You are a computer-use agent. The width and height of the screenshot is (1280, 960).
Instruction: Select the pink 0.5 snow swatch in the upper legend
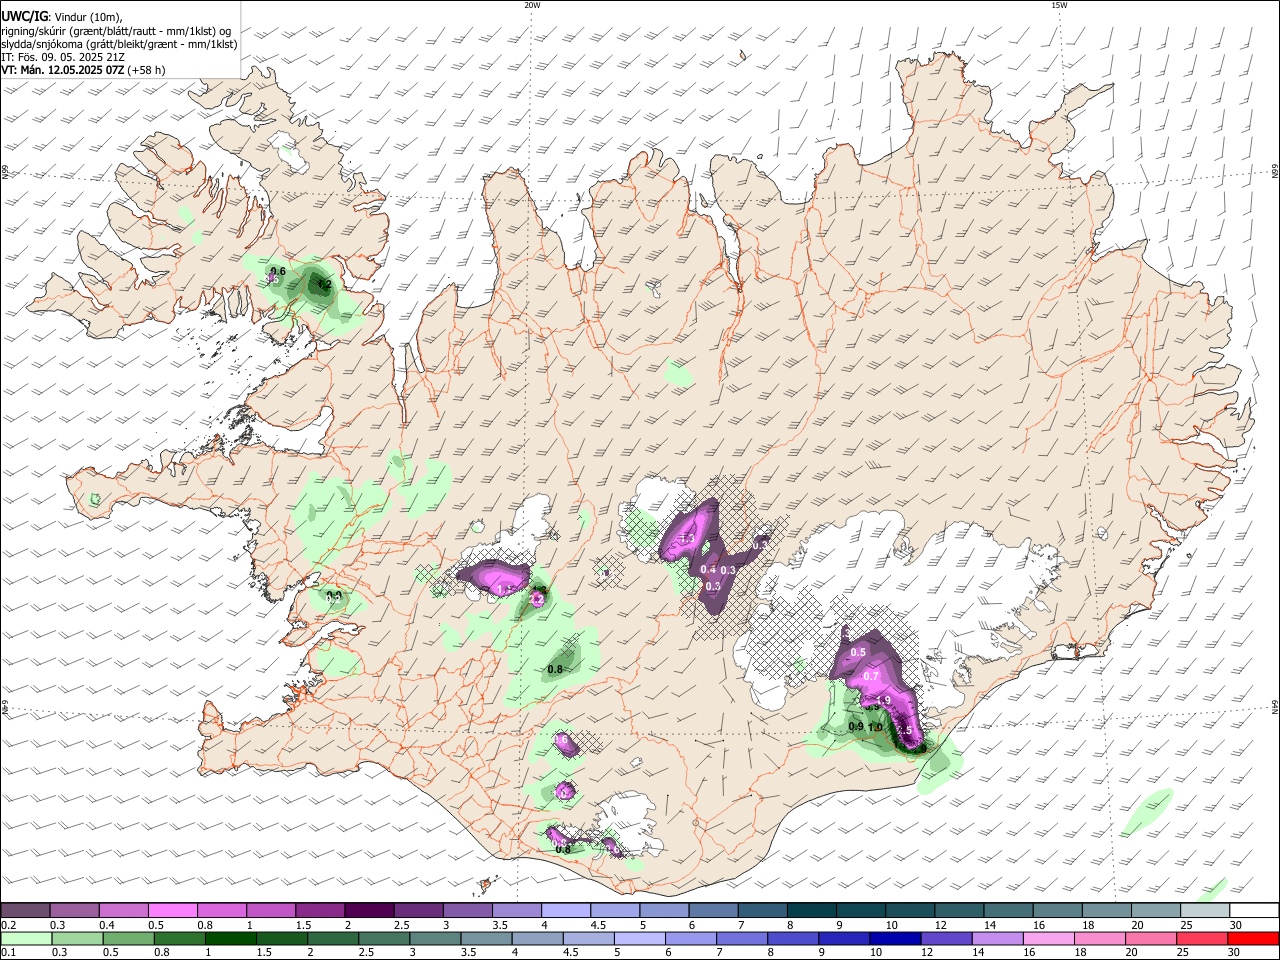172,910
